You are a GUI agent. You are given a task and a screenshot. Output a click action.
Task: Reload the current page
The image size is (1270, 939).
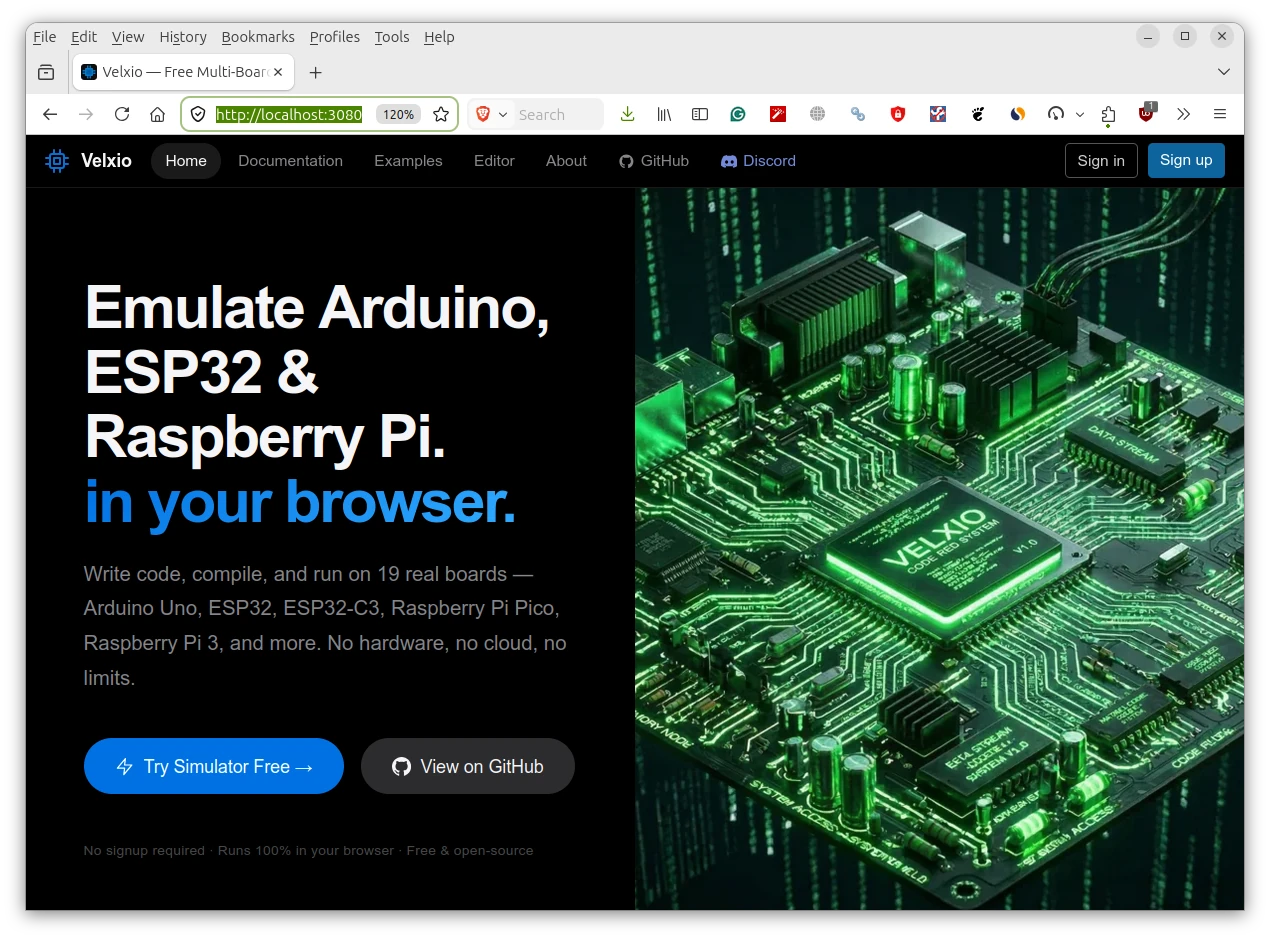pyautogui.click(x=122, y=115)
